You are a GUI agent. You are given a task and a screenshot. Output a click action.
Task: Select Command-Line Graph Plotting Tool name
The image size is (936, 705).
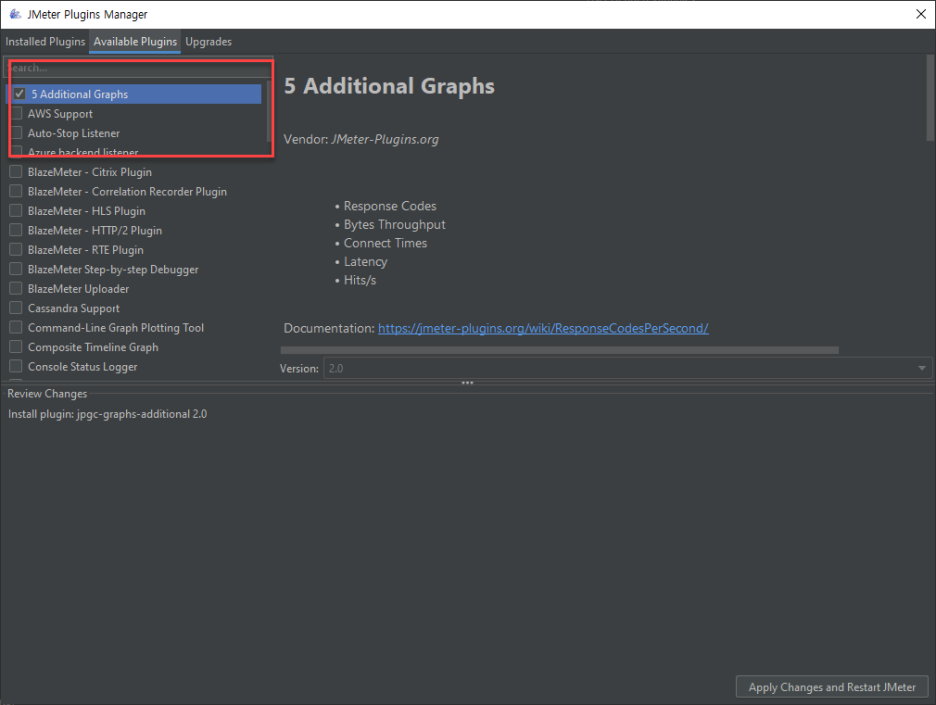coord(116,328)
